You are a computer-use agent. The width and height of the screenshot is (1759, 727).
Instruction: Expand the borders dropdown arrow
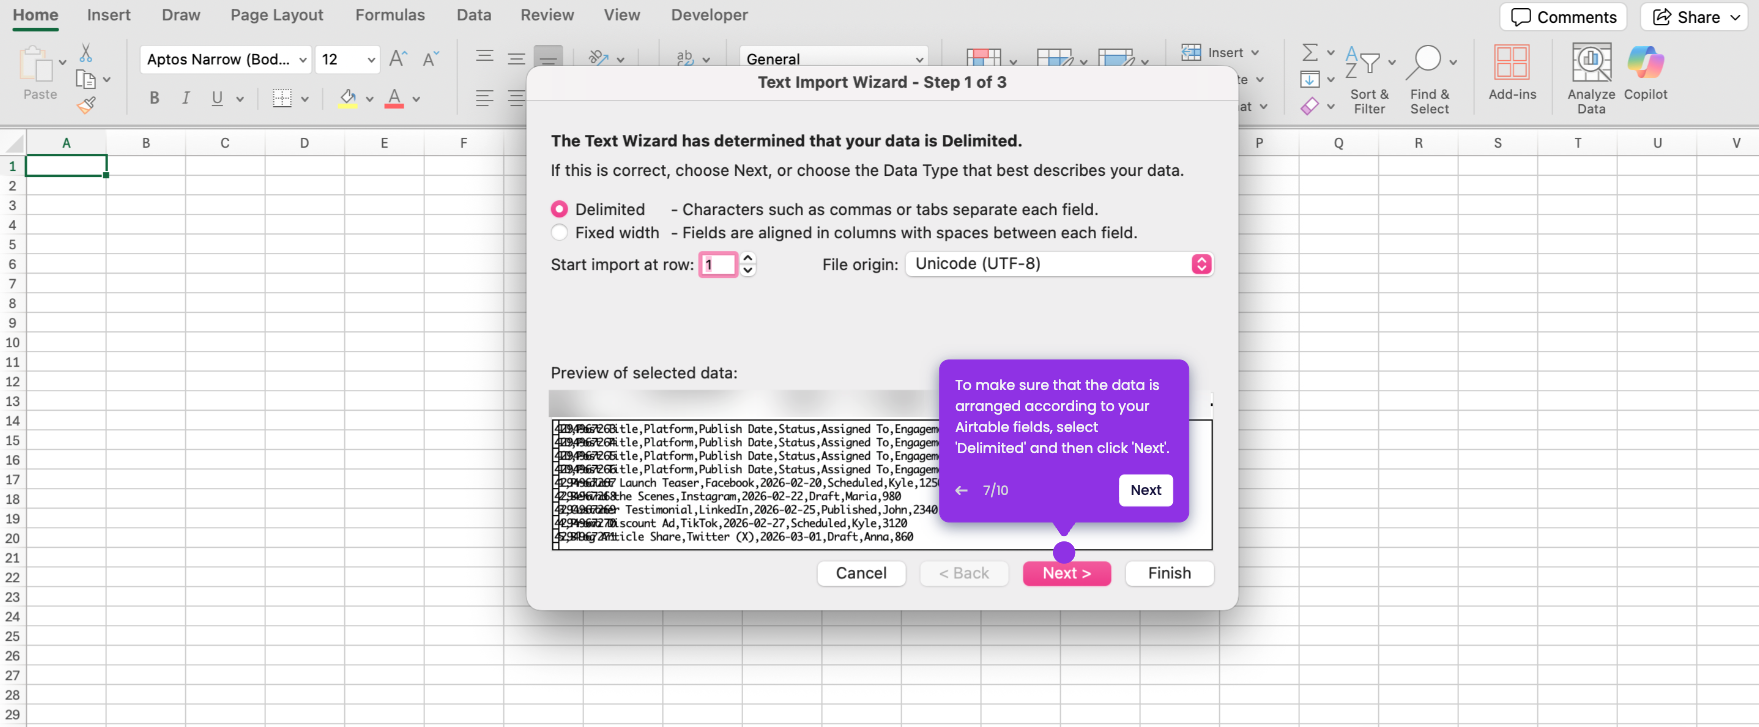[304, 99]
